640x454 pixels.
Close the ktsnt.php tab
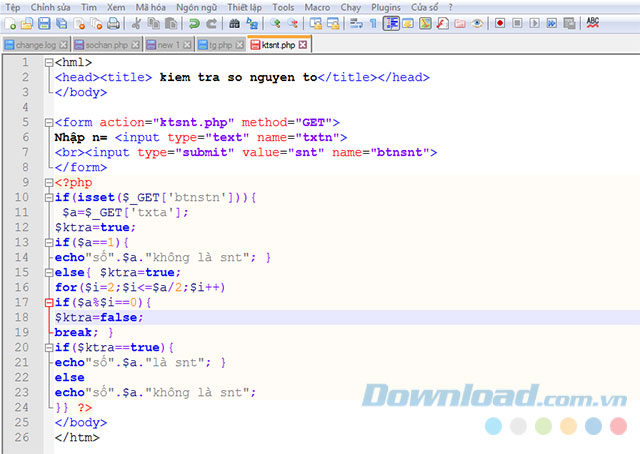tap(303, 44)
